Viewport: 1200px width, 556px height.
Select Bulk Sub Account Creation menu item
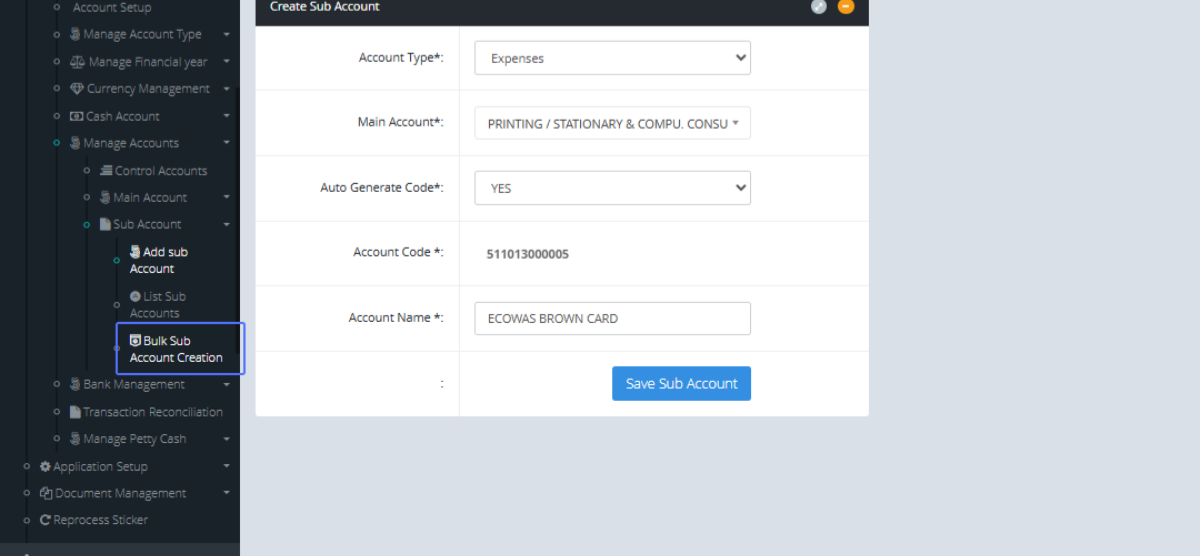pyautogui.click(x=176, y=349)
